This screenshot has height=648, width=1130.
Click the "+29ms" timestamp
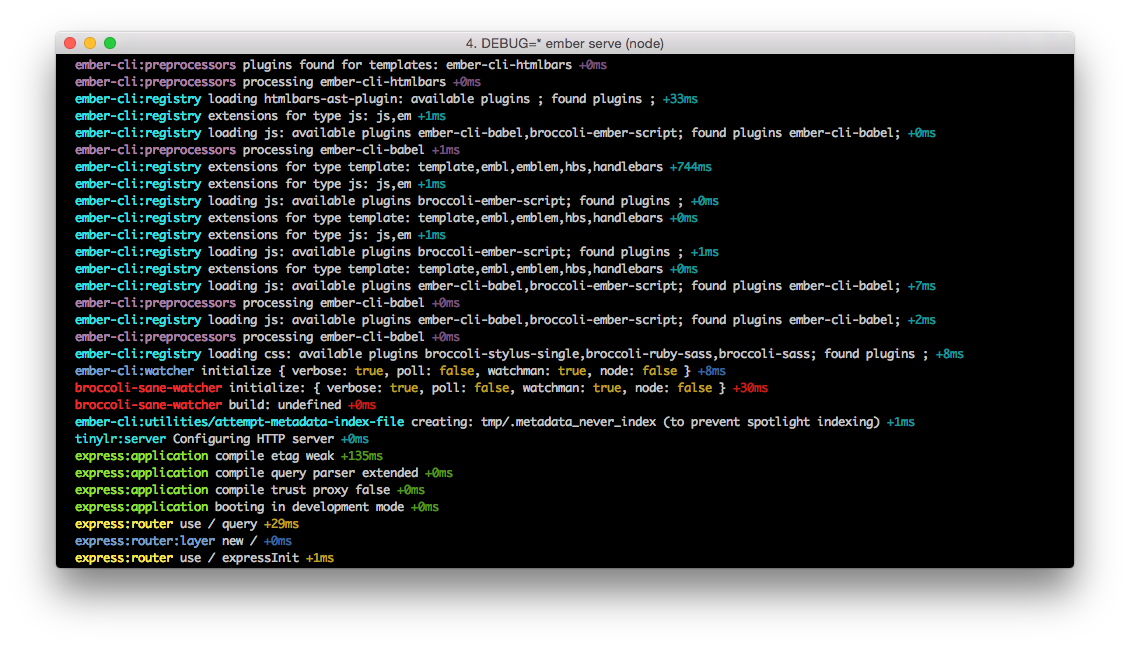coord(281,524)
